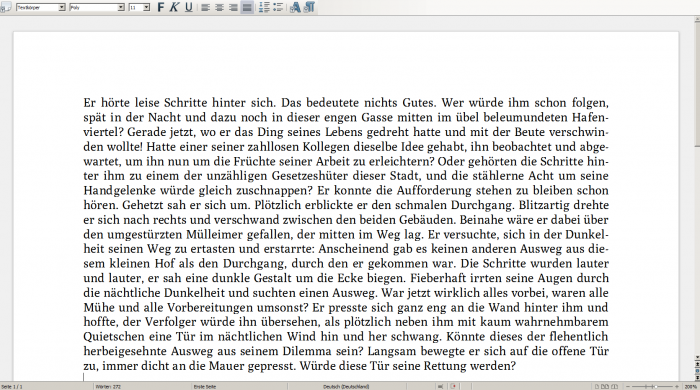Open the font size 11 dropdown

point(146,8)
